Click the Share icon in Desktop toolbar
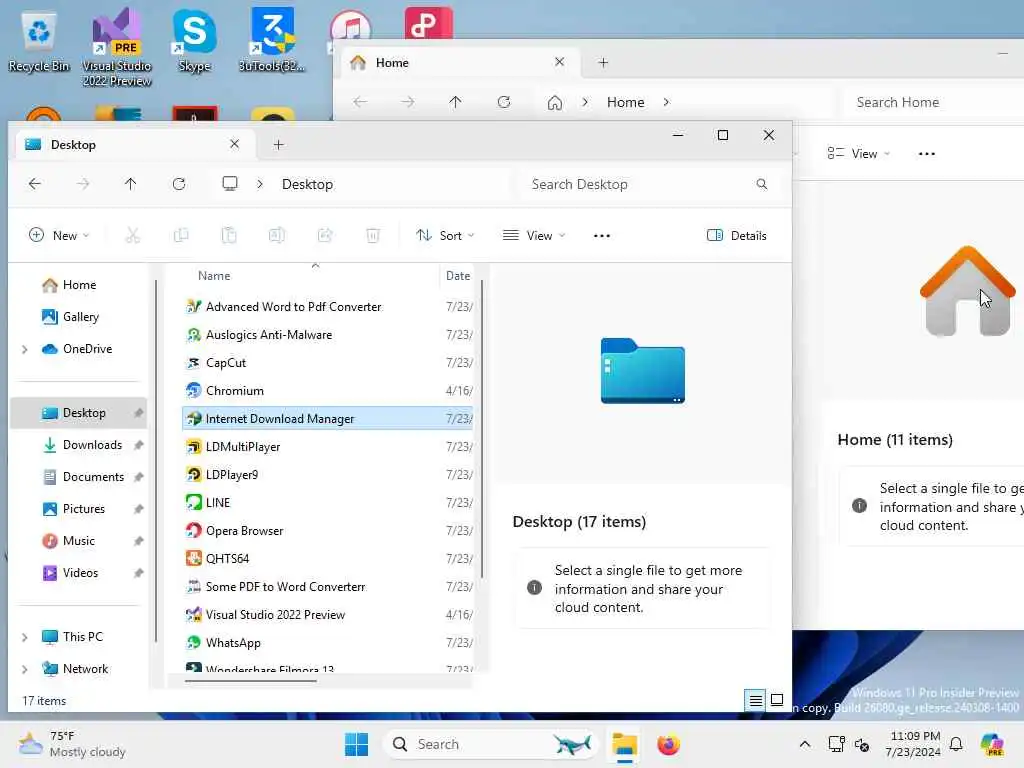Image resolution: width=1024 pixels, height=768 pixels. click(x=325, y=235)
